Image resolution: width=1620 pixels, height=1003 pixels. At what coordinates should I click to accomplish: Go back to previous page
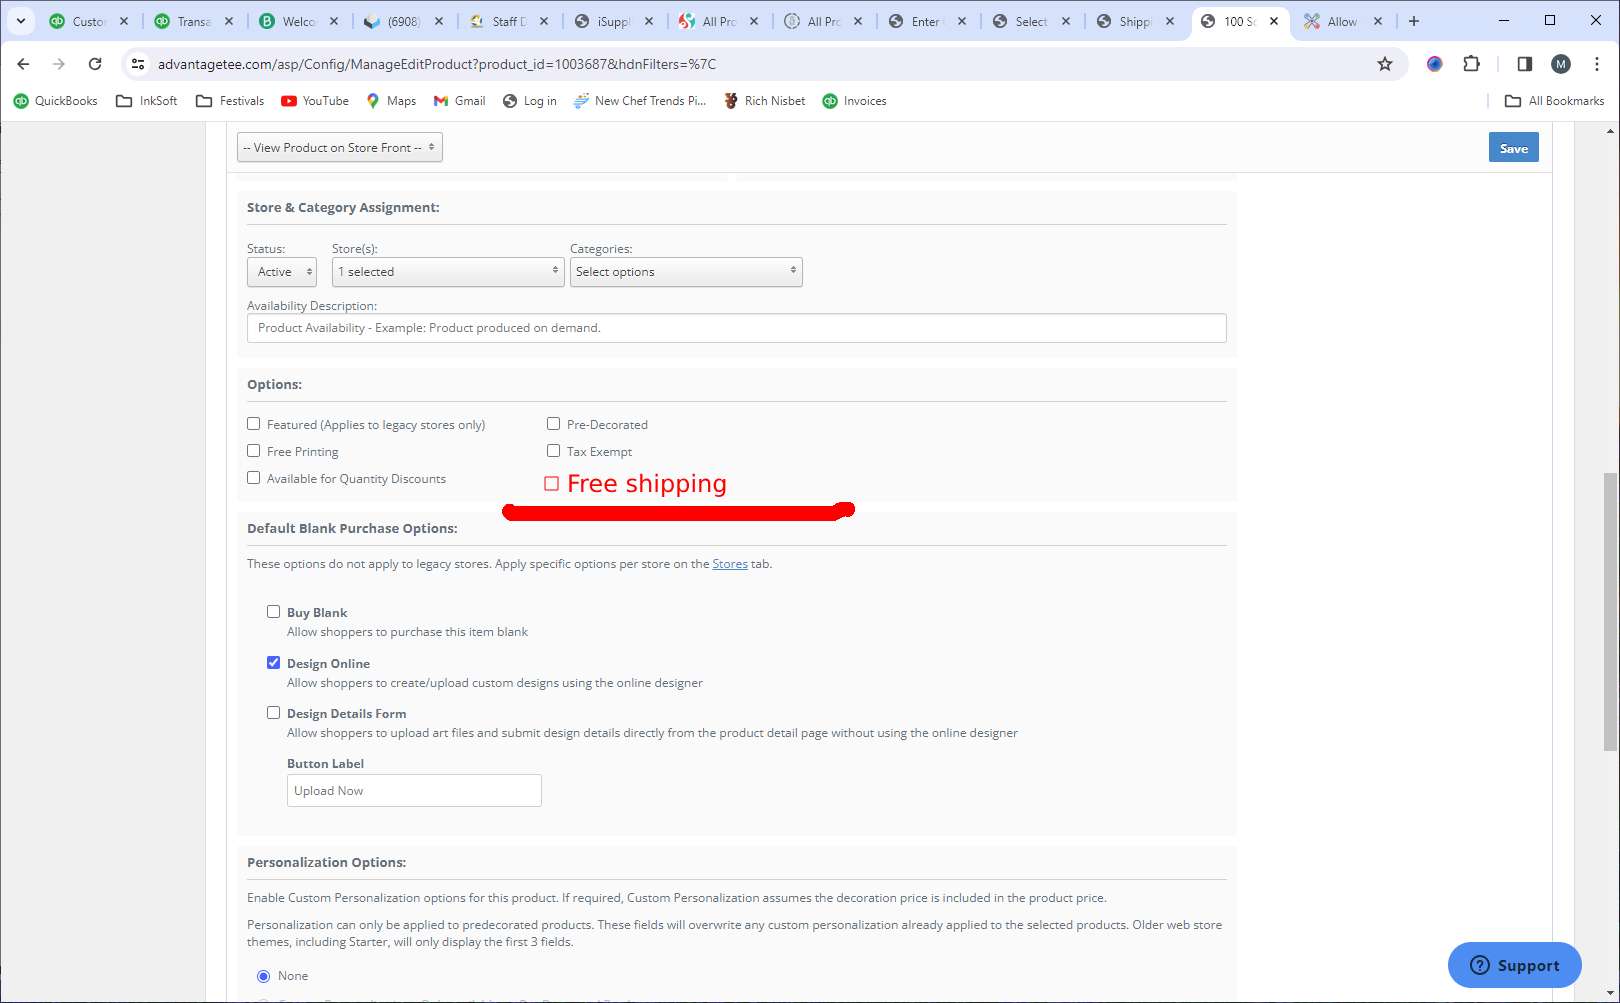click(23, 64)
